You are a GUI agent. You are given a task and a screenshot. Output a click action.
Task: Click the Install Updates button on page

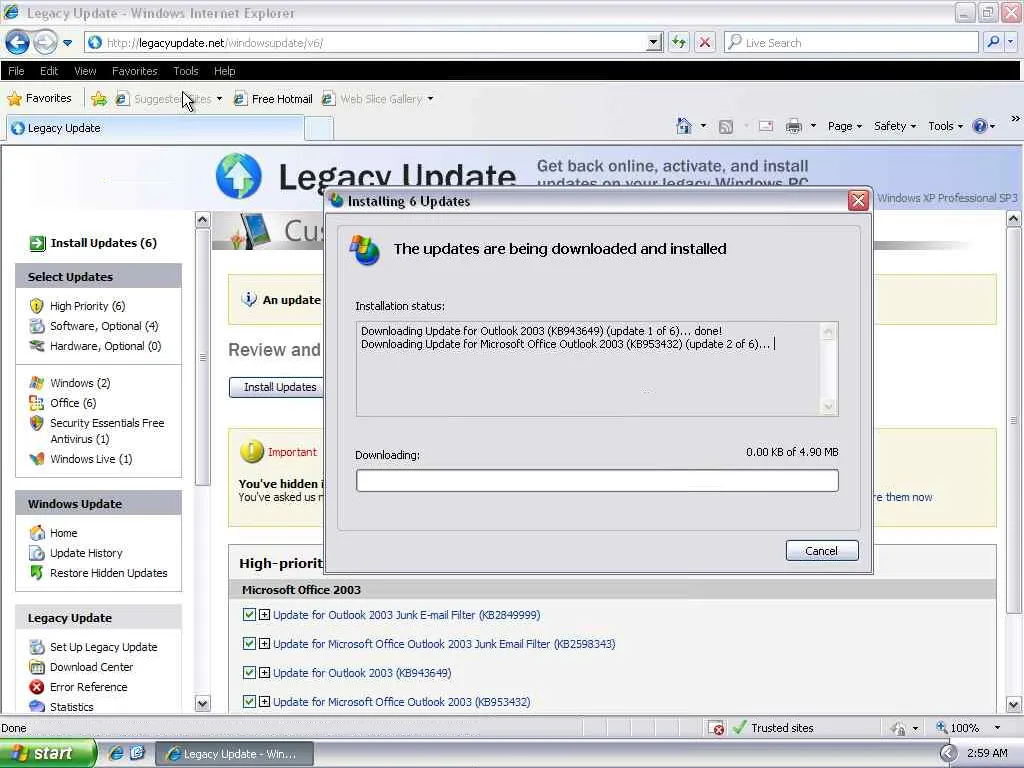click(277, 387)
